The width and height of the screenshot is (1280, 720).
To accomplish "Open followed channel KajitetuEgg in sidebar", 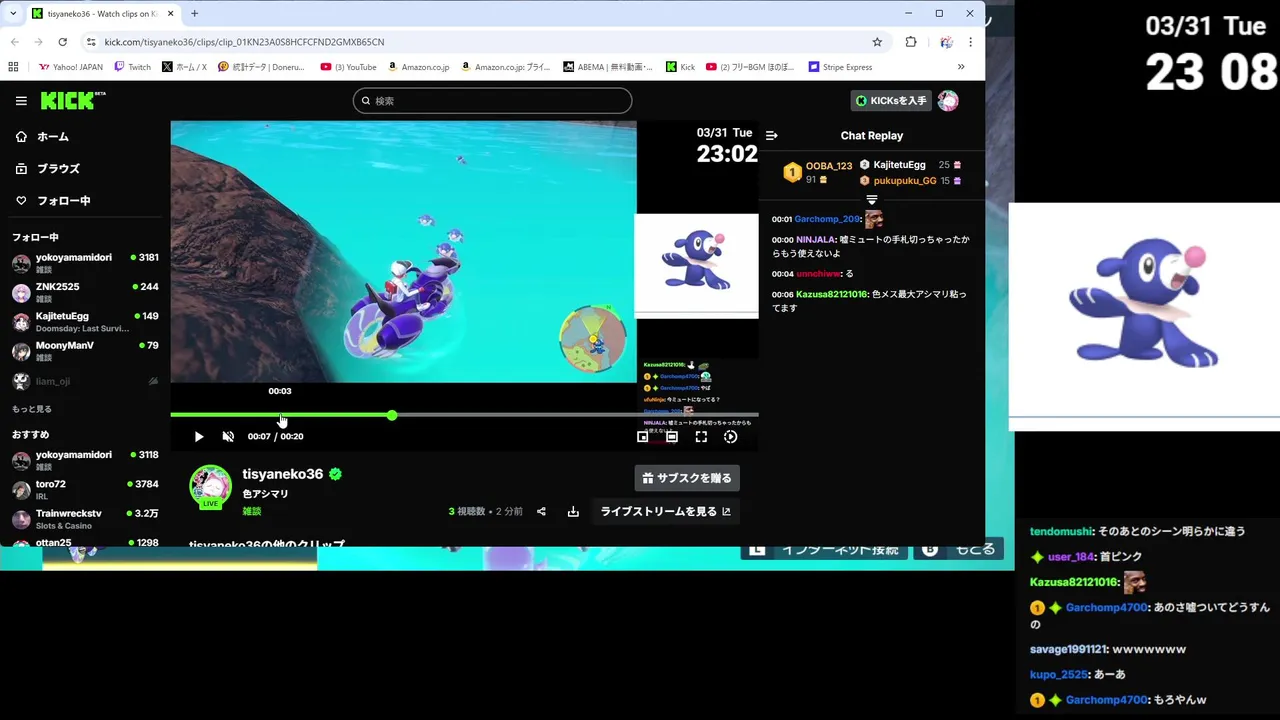I will (x=85, y=322).
